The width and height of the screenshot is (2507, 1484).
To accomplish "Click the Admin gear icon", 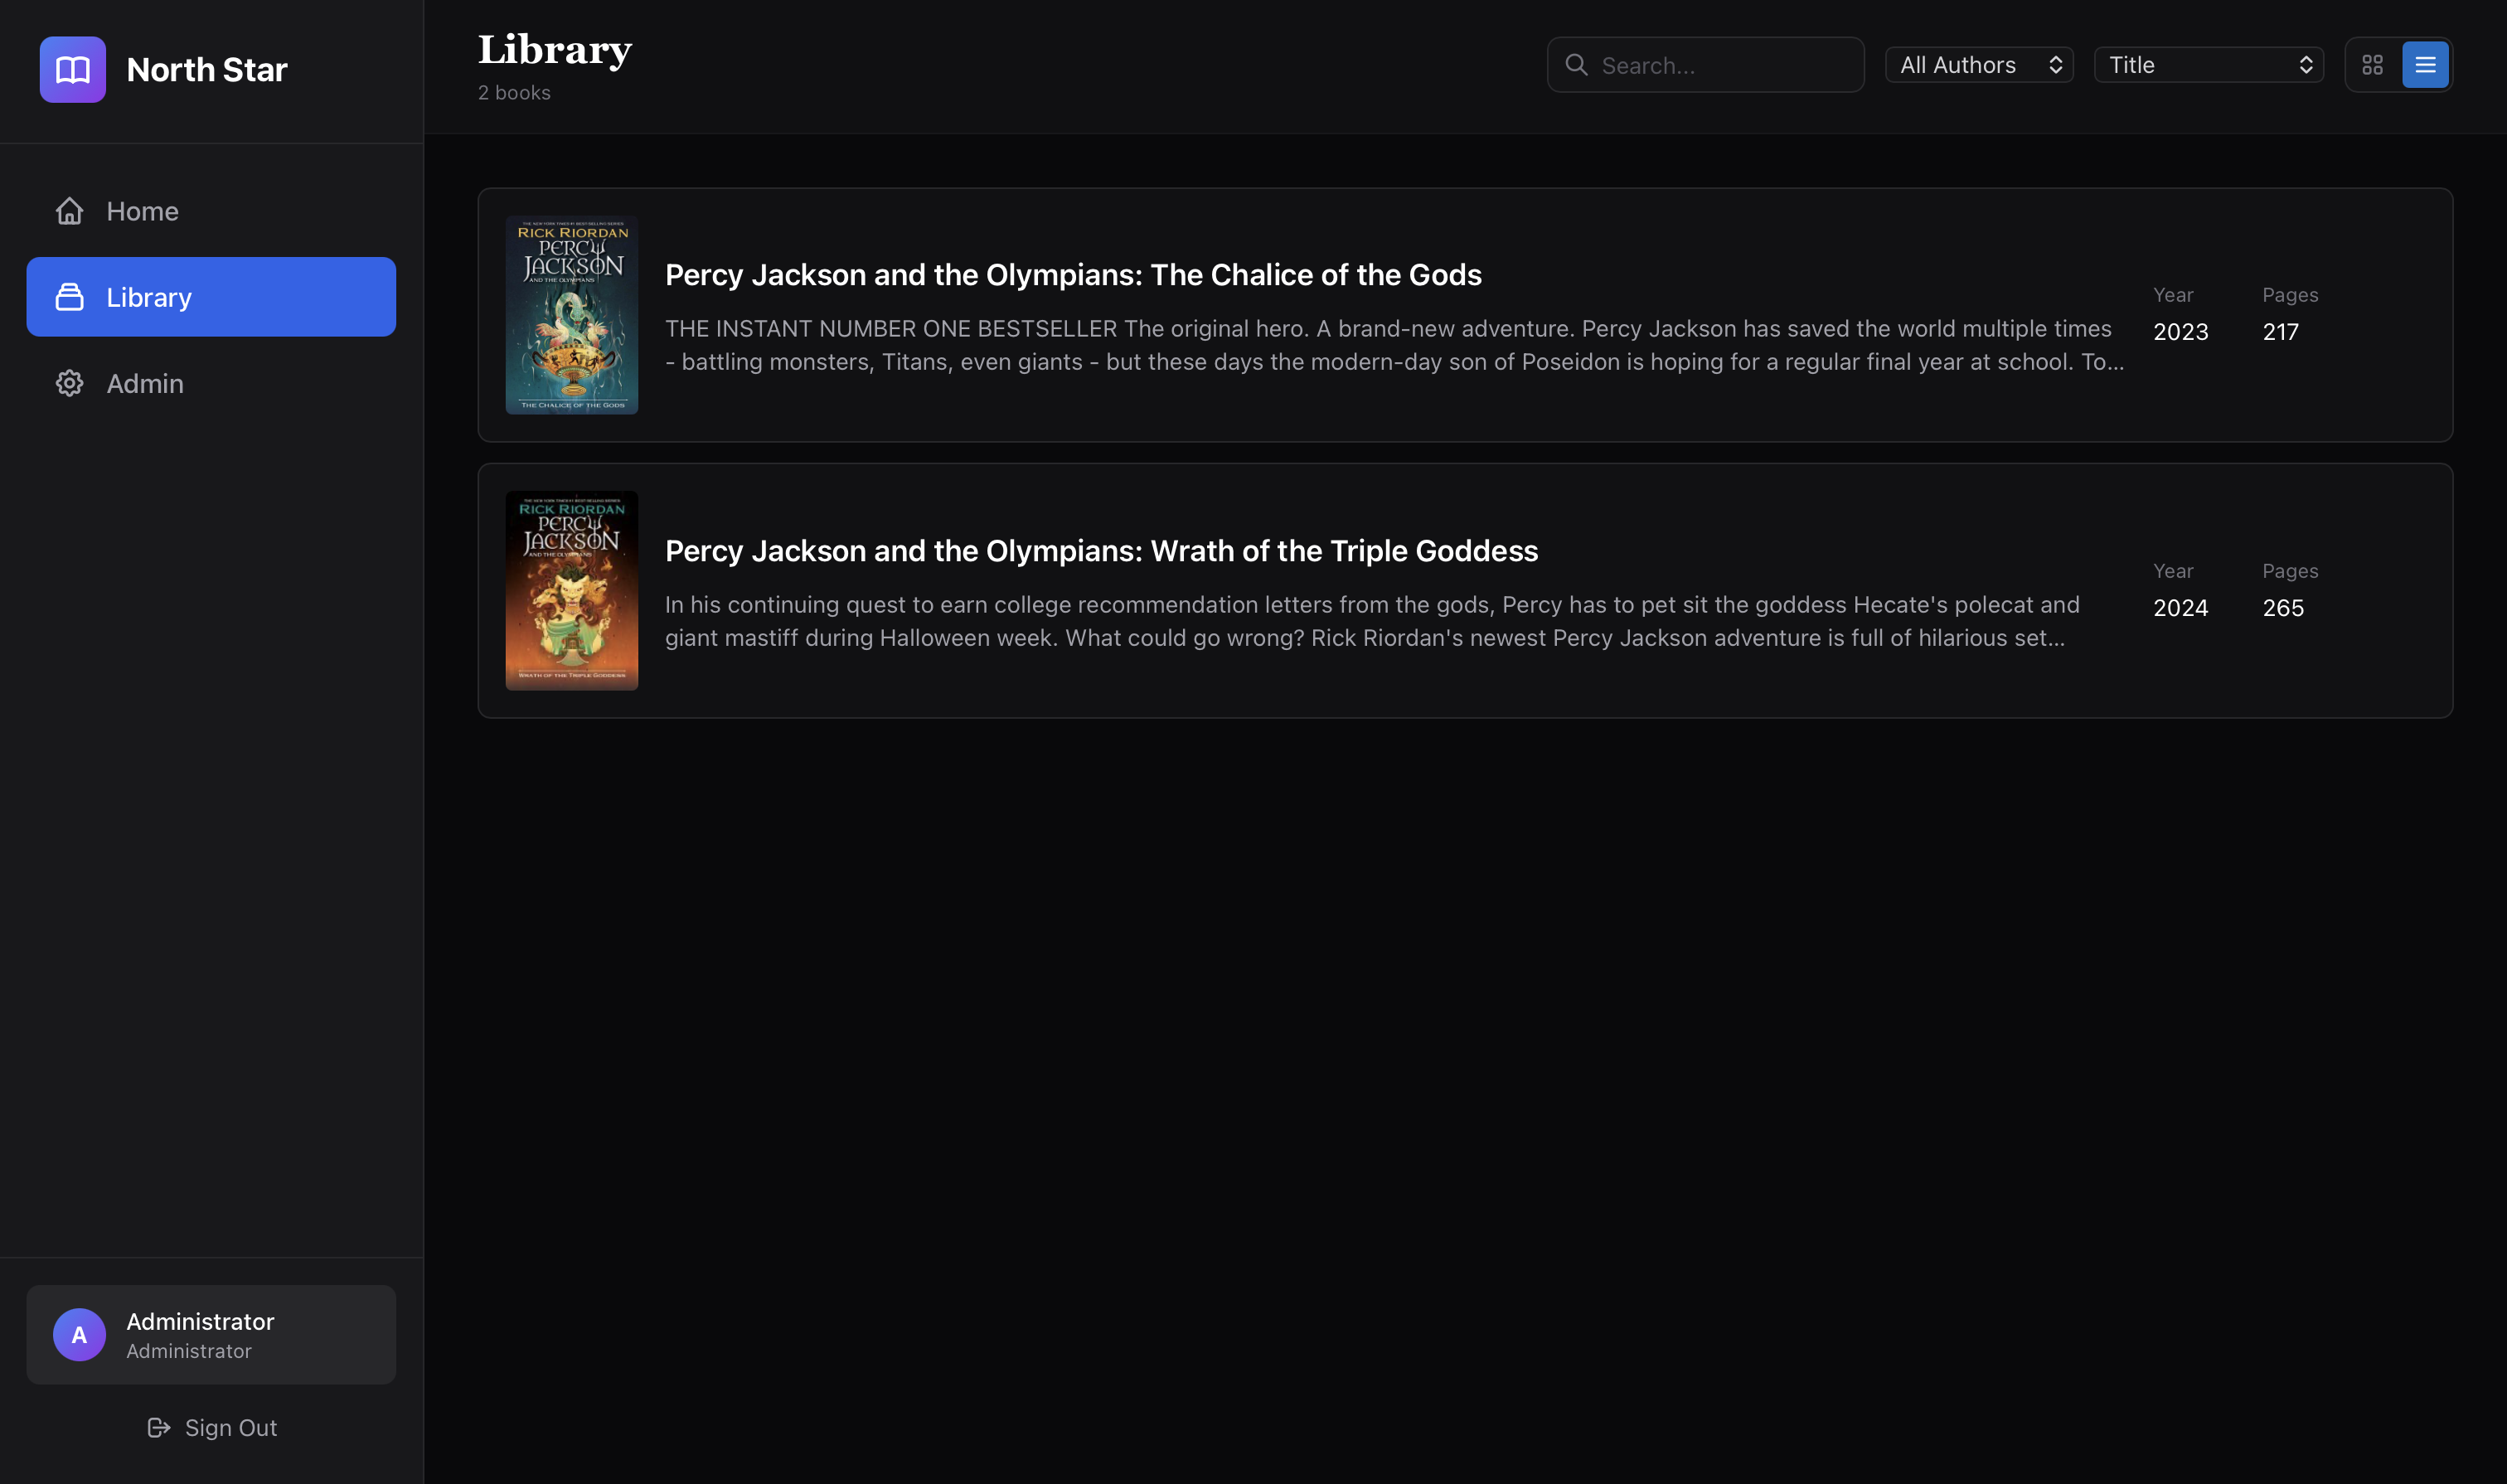I will point(69,383).
